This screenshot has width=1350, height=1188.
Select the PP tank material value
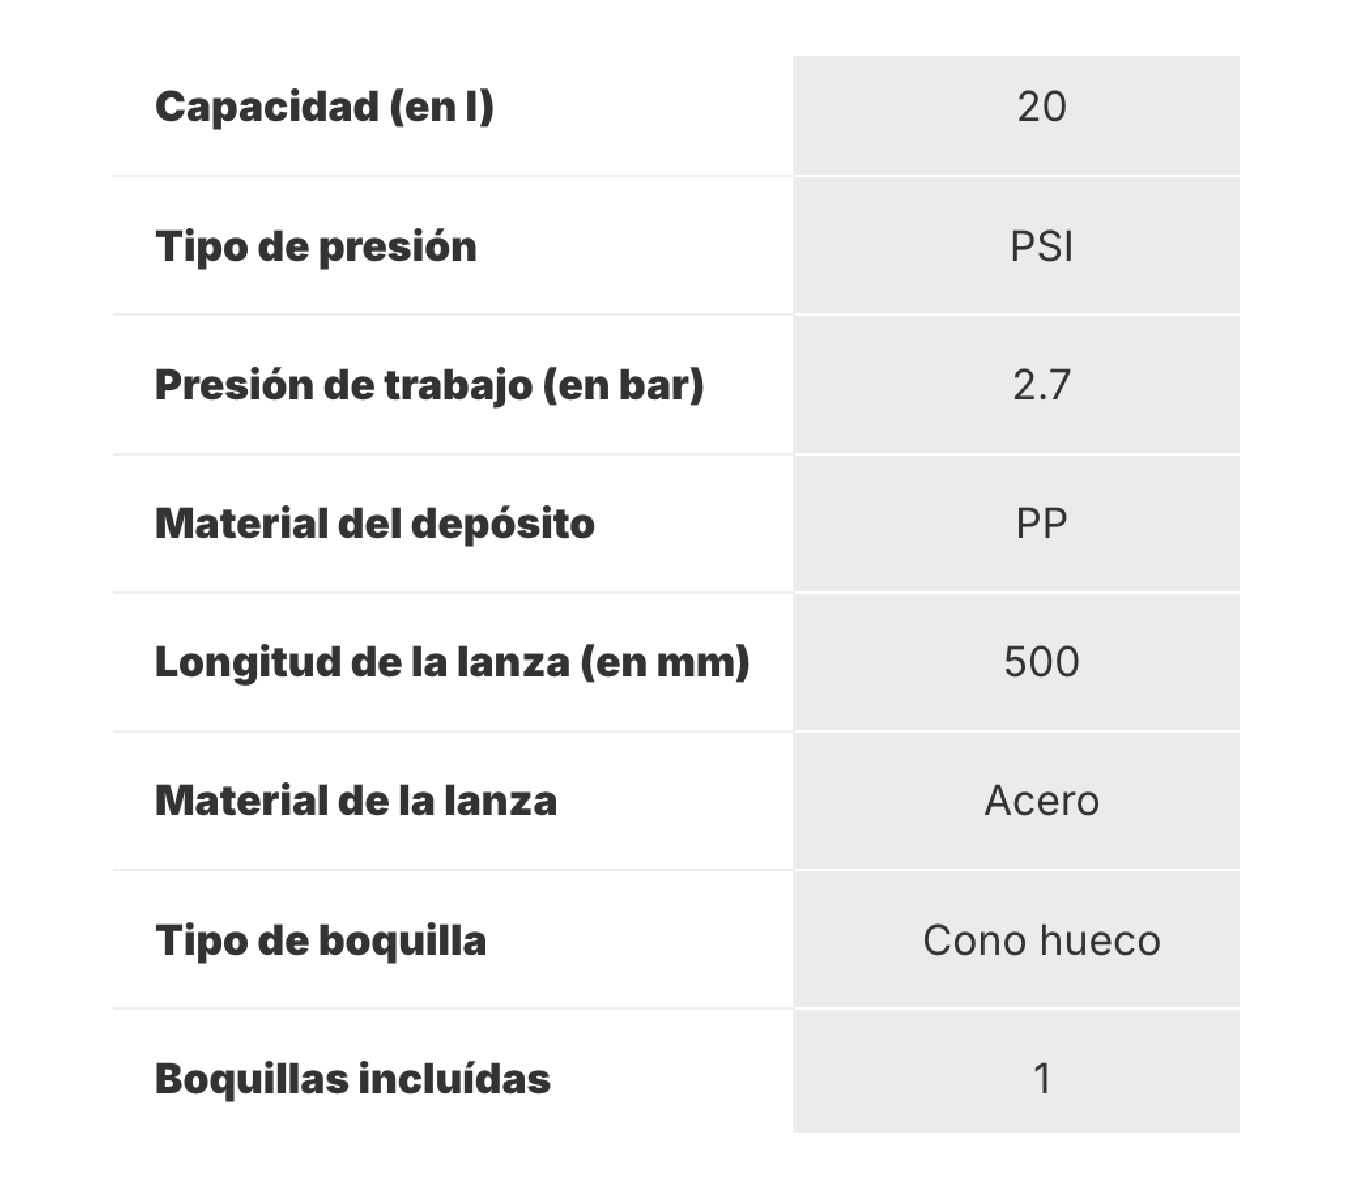click(1041, 523)
